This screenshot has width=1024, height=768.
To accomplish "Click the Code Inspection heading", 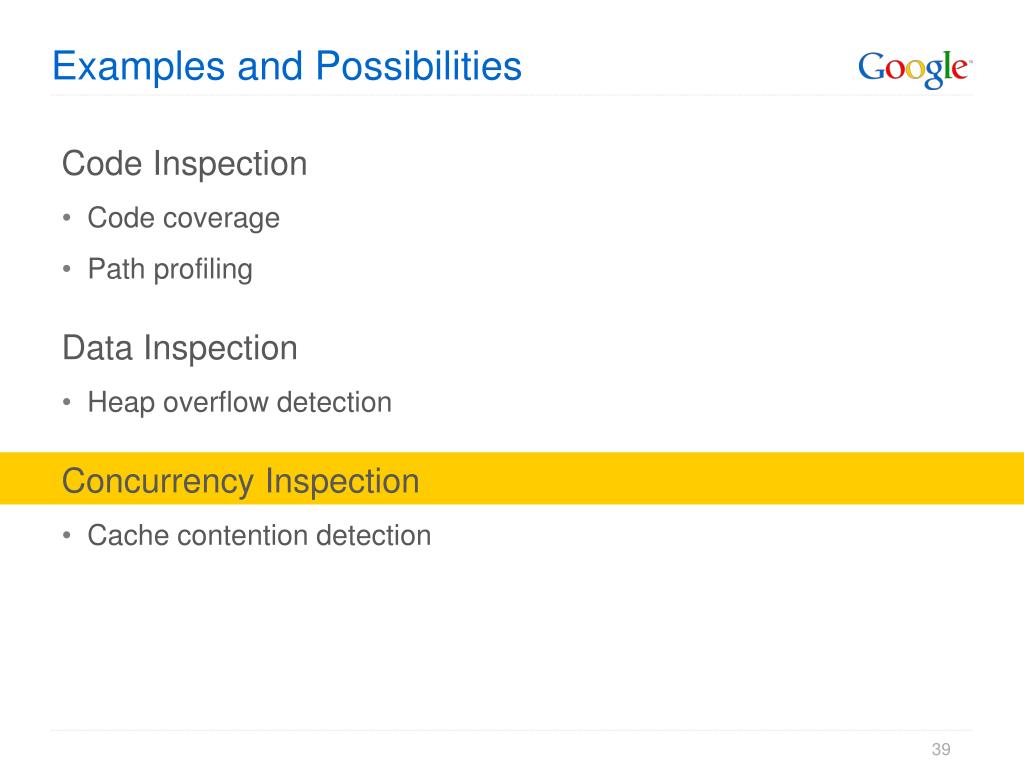I will (184, 163).
